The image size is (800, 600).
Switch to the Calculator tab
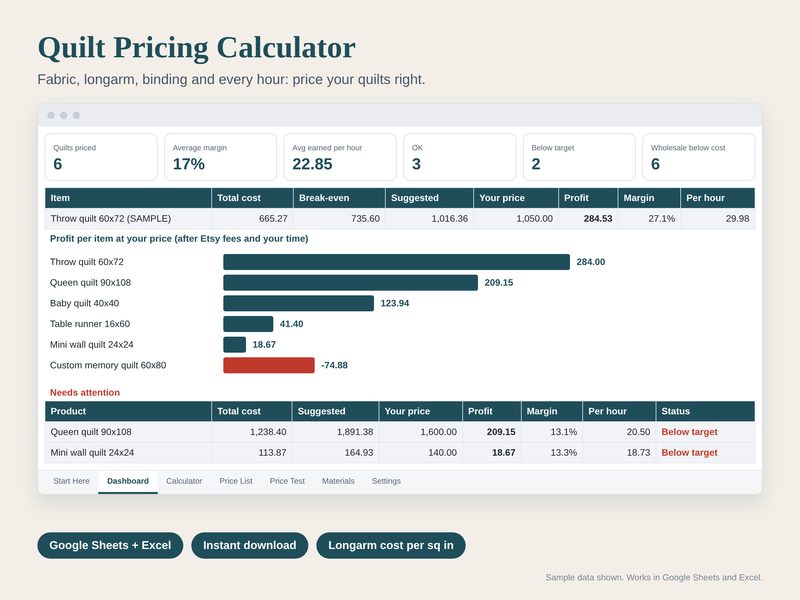184,481
